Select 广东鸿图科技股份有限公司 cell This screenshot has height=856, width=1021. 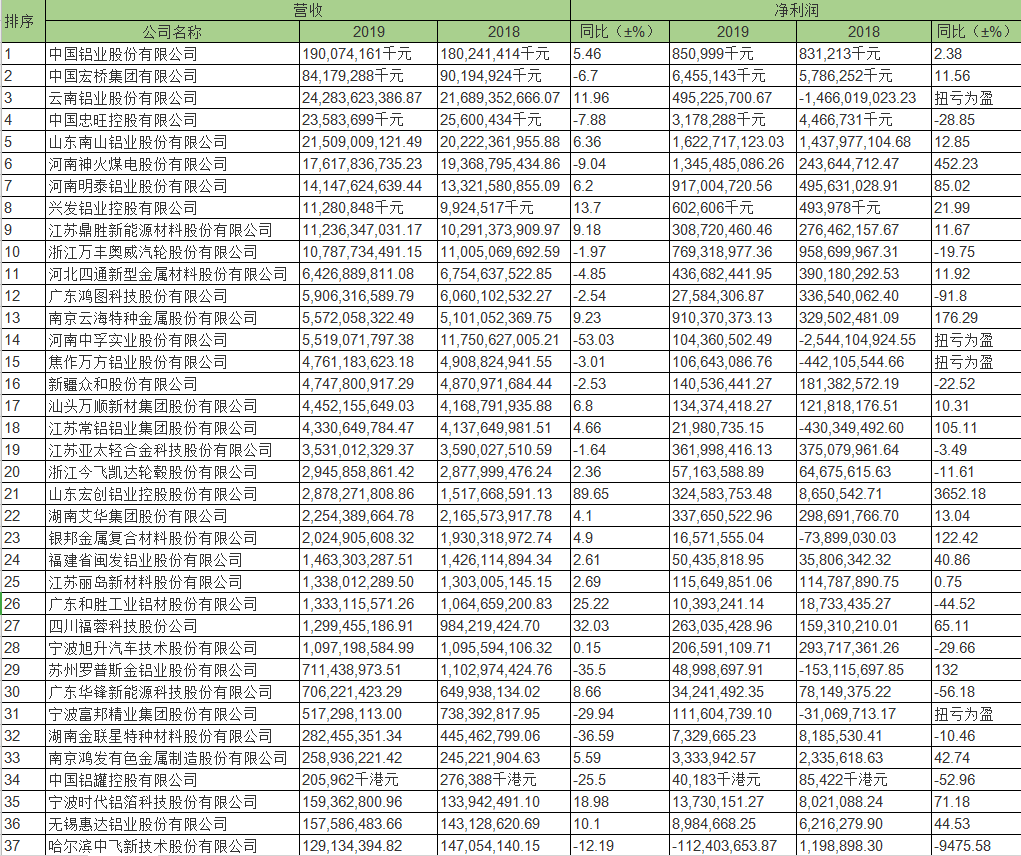click(x=173, y=296)
